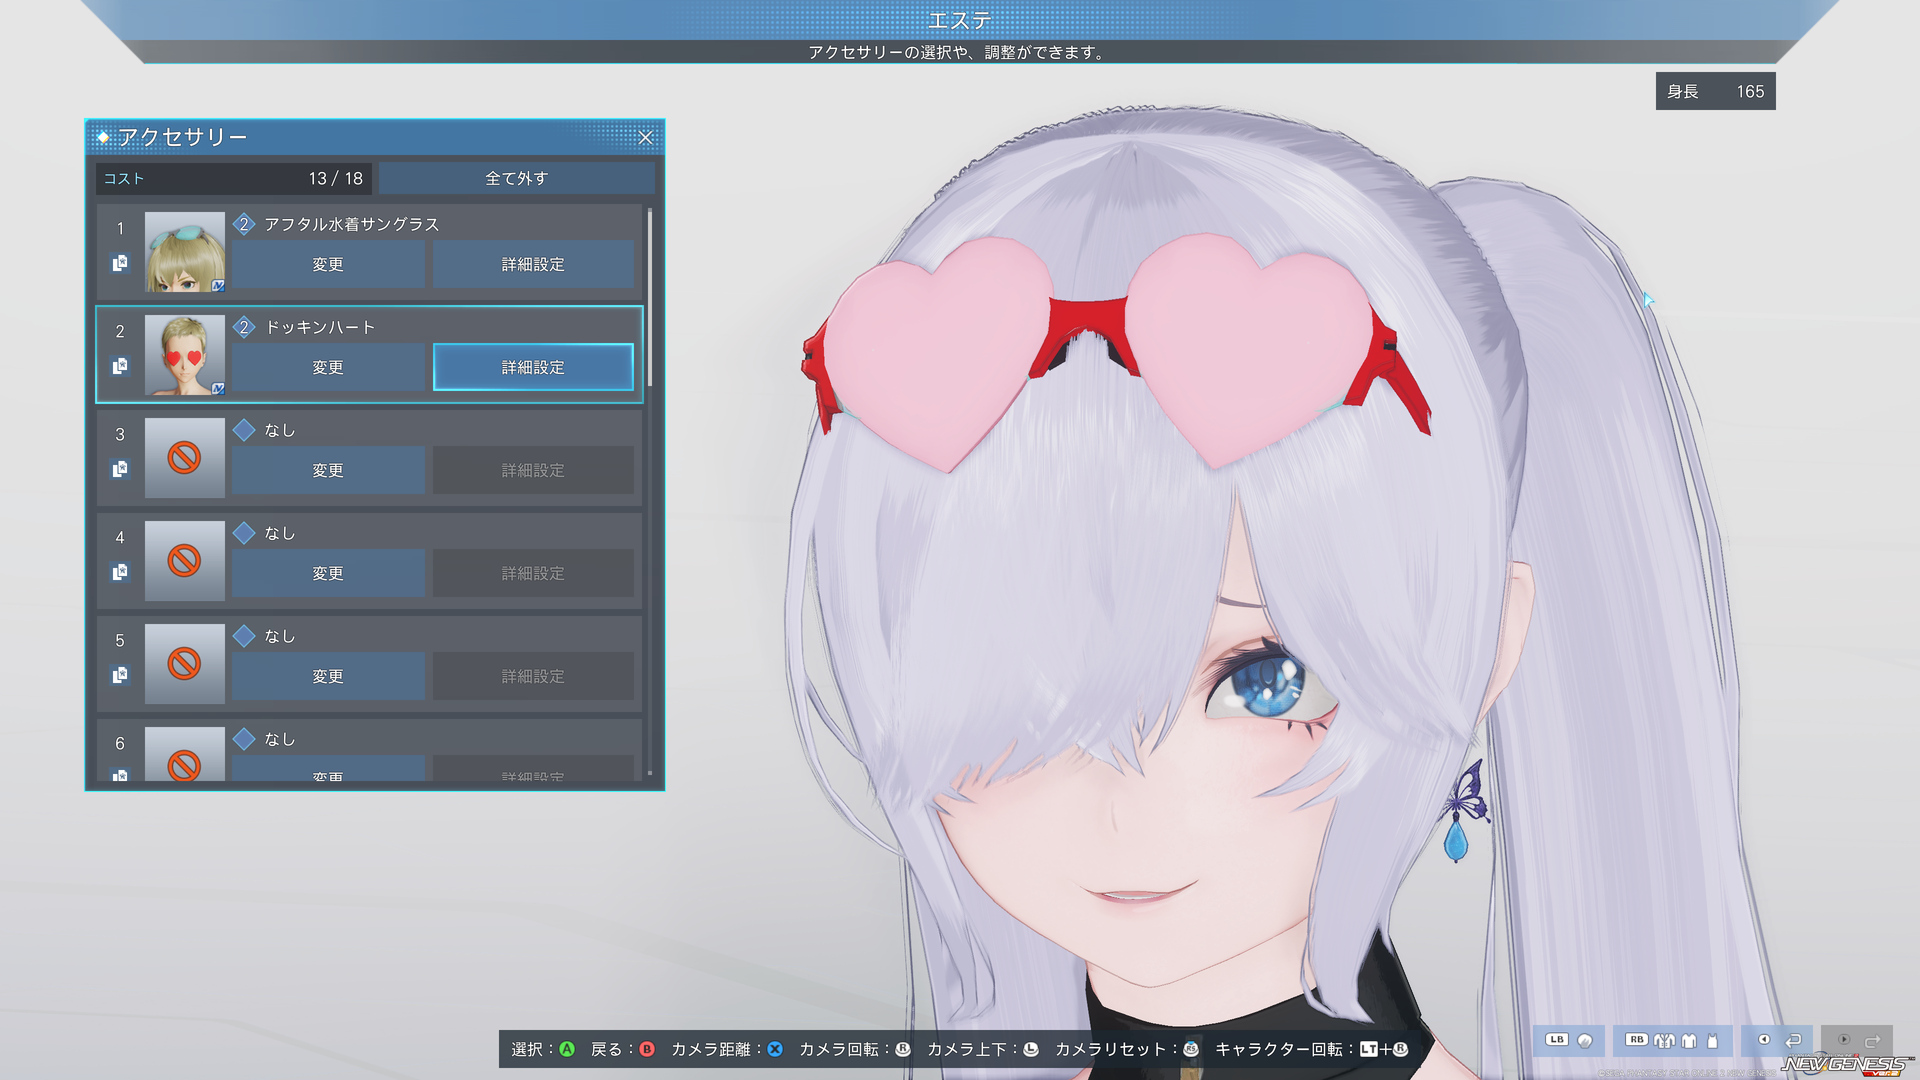
Task: Click the undo arrow icon
Action: coord(1793,1040)
